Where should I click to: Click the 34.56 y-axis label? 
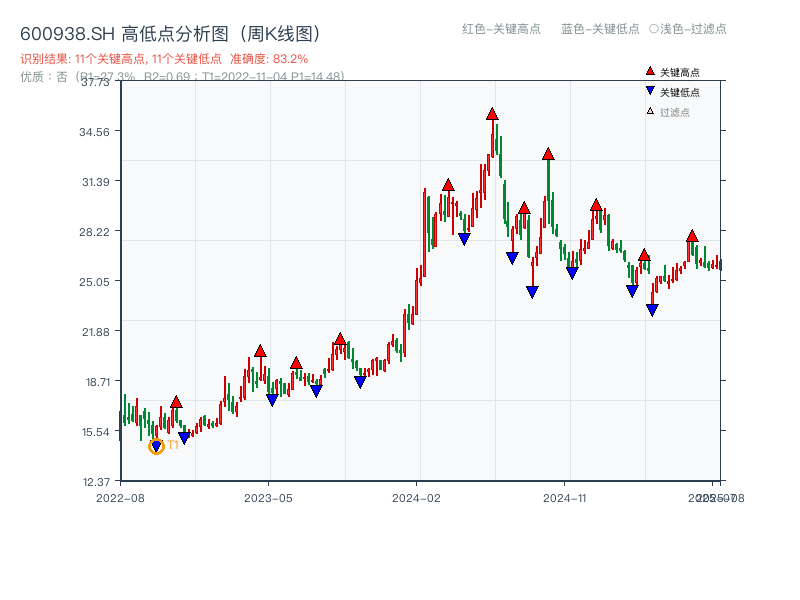[94, 132]
